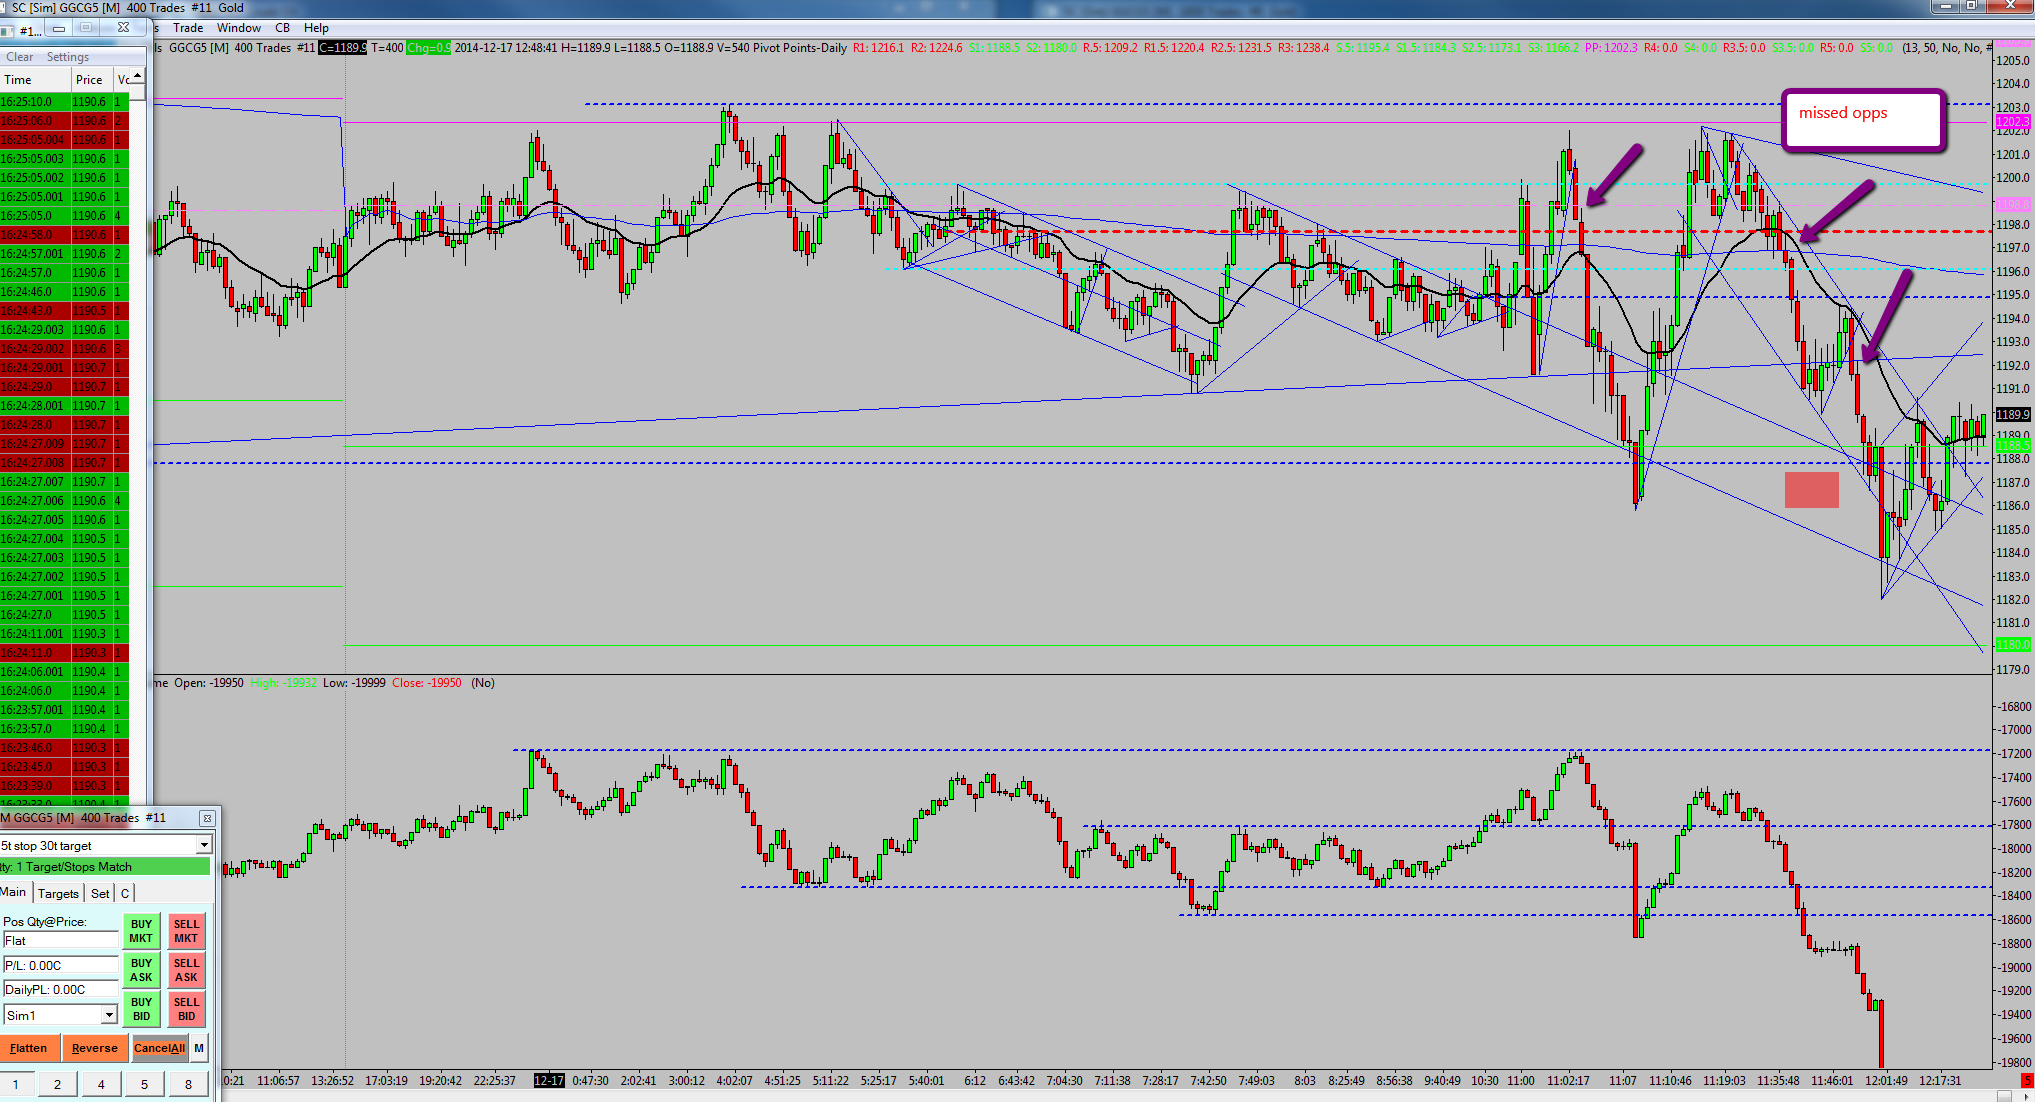Click the Pos Qty field showing Flat
Image resolution: width=2035 pixels, height=1102 pixels.
click(60, 940)
